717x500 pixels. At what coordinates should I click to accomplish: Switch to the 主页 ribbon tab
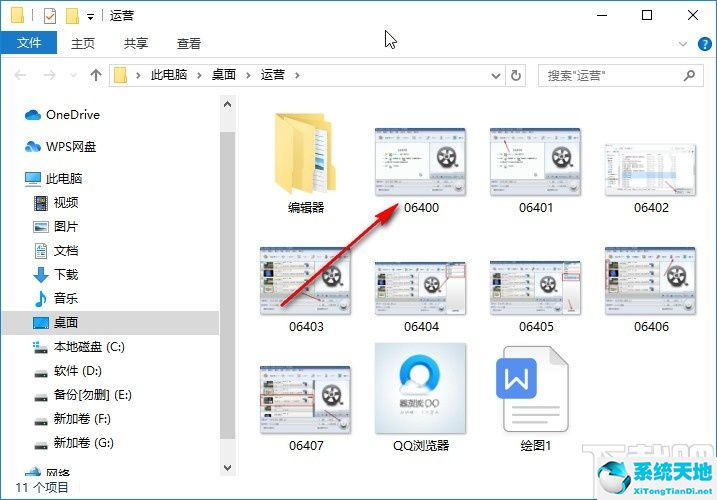pos(83,43)
